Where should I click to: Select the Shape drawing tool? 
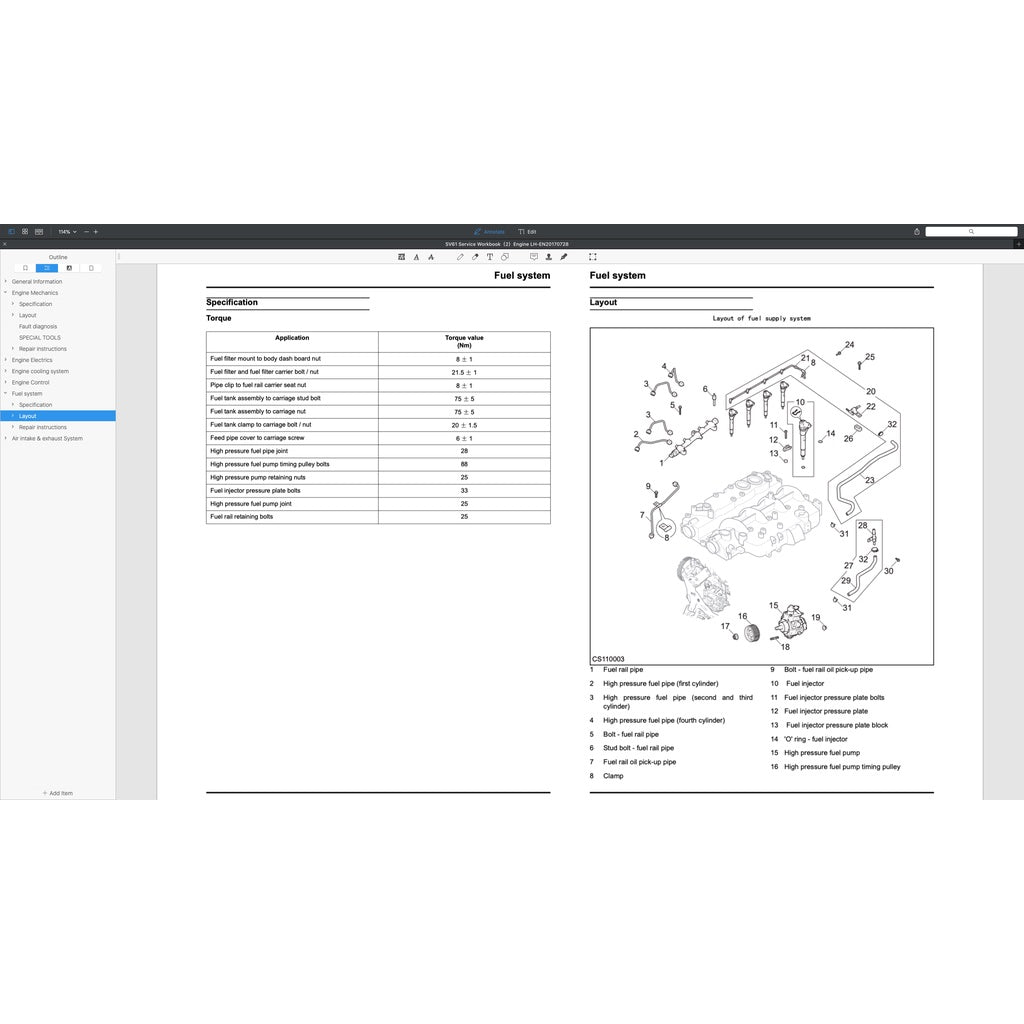click(505, 257)
